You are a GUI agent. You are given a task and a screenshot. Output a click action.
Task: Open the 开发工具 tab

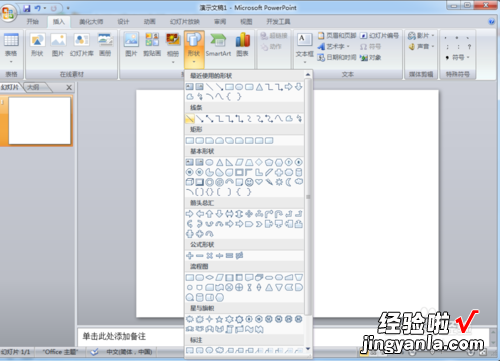coord(278,22)
